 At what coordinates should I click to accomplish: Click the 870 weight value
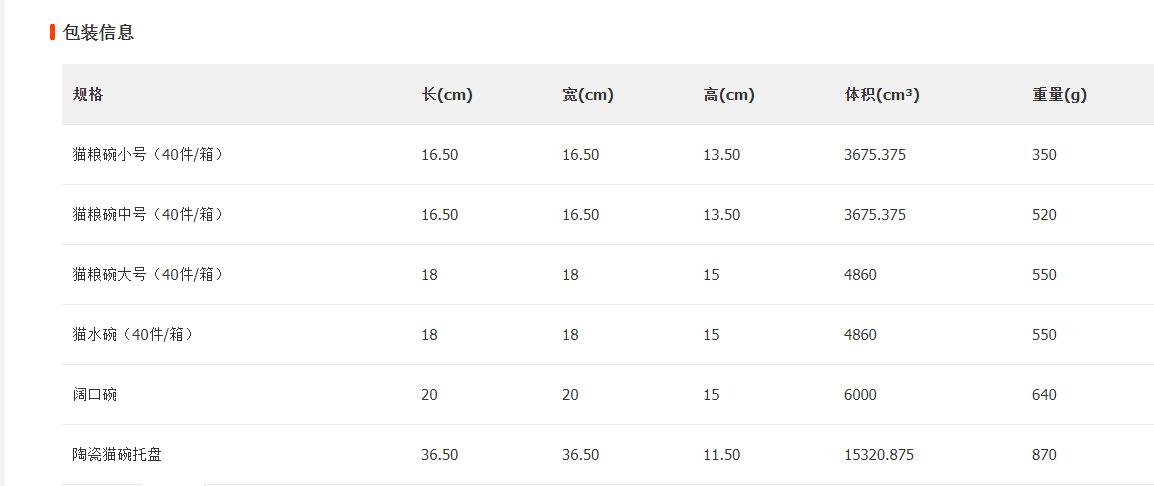pos(1044,455)
